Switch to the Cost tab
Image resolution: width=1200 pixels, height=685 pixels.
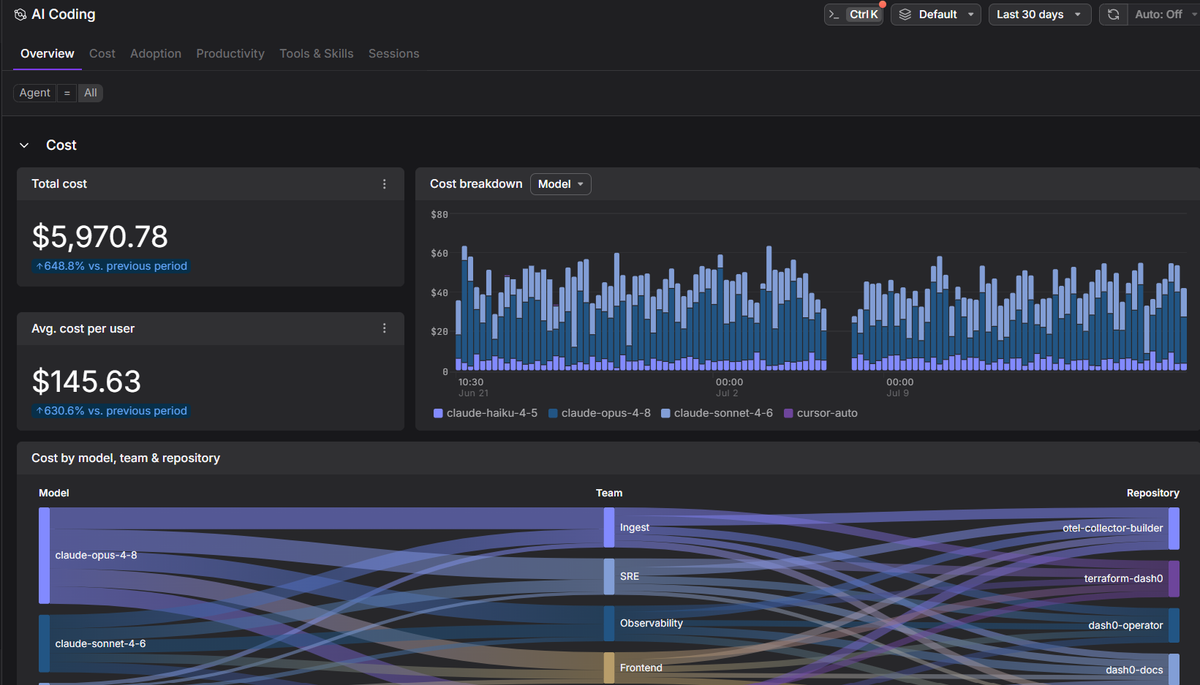click(x=102, y=54)
